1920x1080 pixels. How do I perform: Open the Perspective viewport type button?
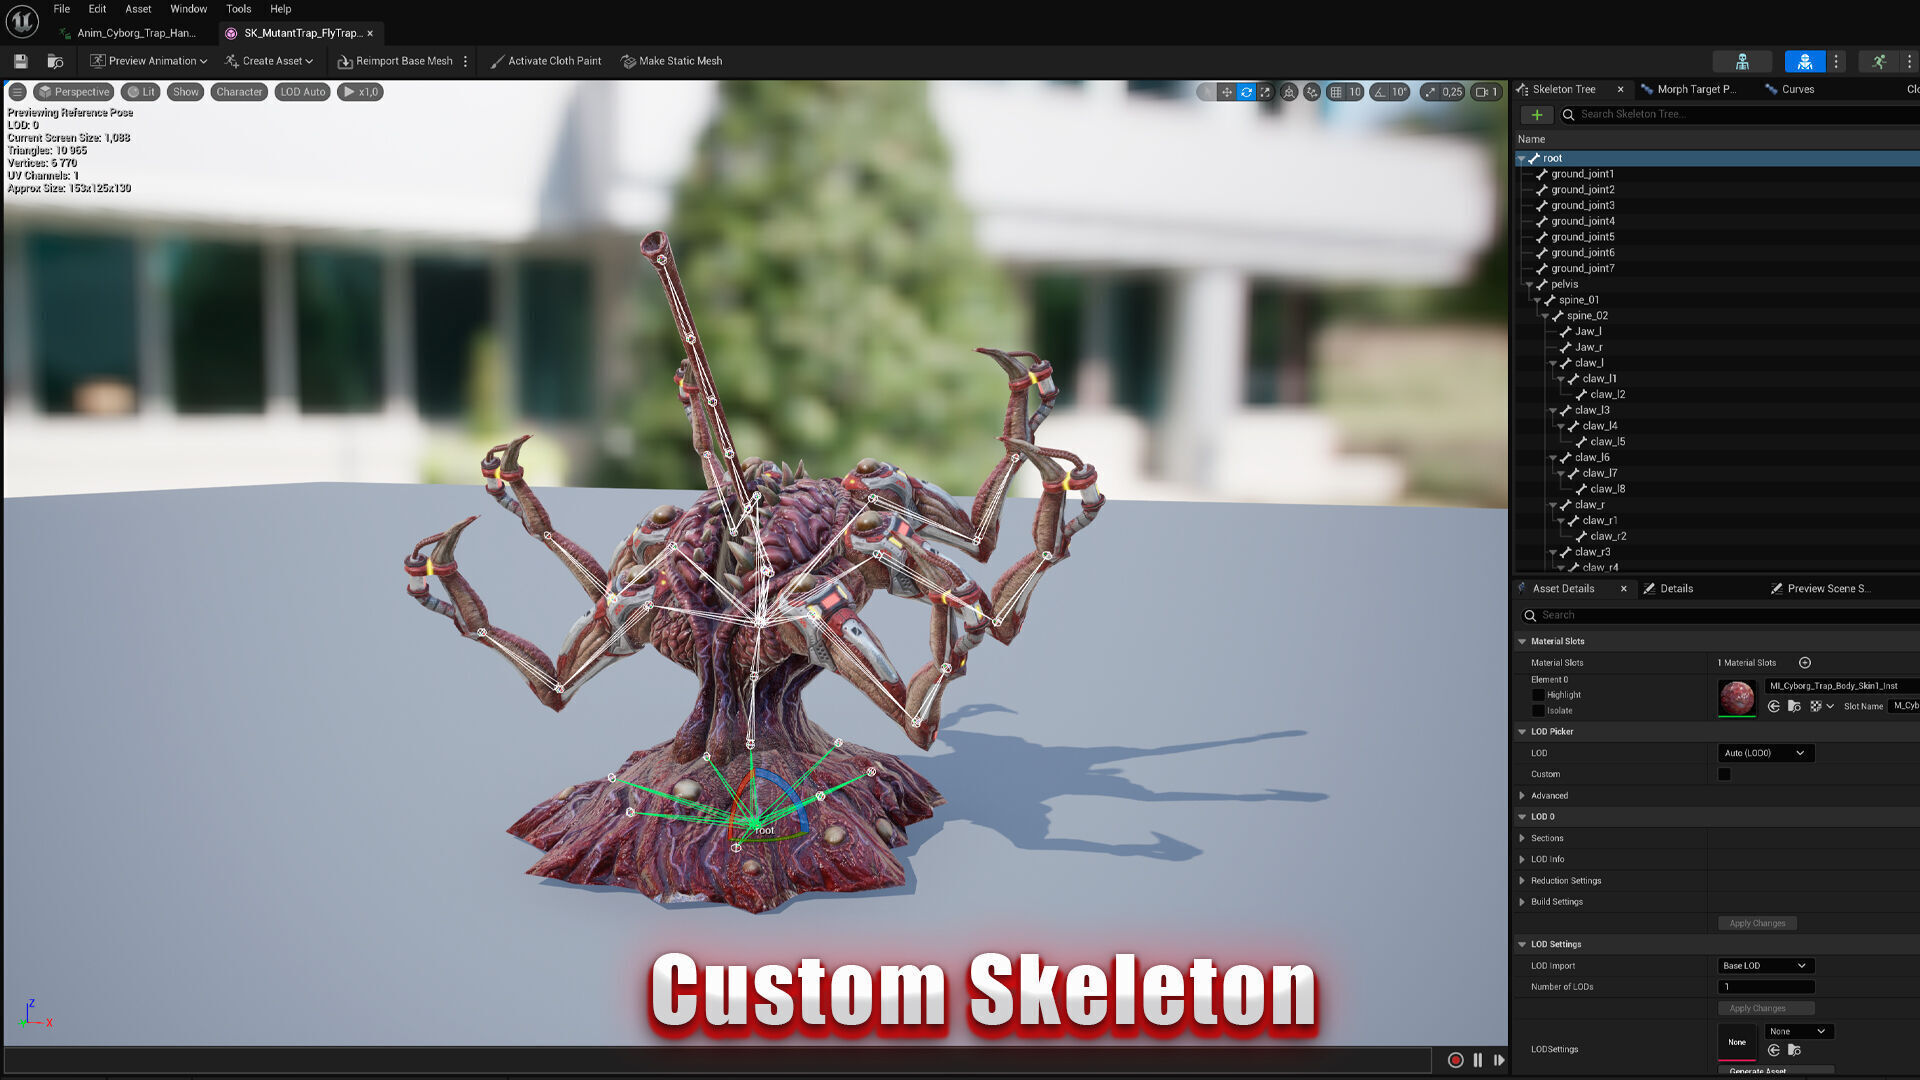(x=73, y=92)
